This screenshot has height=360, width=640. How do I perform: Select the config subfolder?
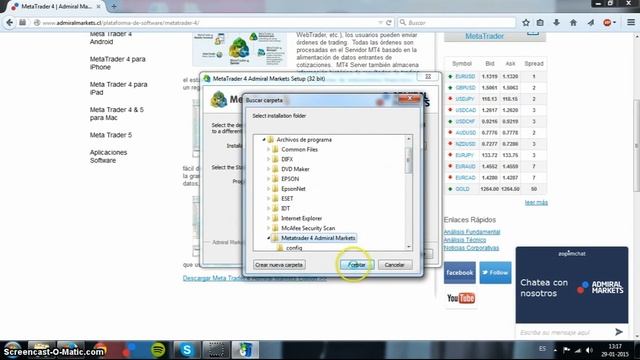point(294,248)
